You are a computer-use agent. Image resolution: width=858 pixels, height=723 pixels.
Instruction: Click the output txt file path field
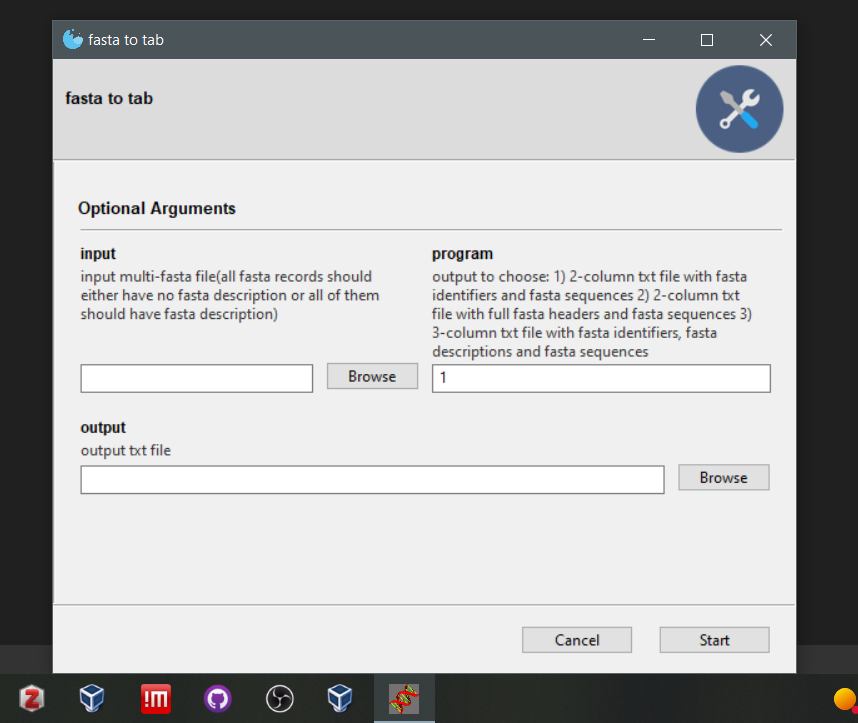click(x=372, y=480)
